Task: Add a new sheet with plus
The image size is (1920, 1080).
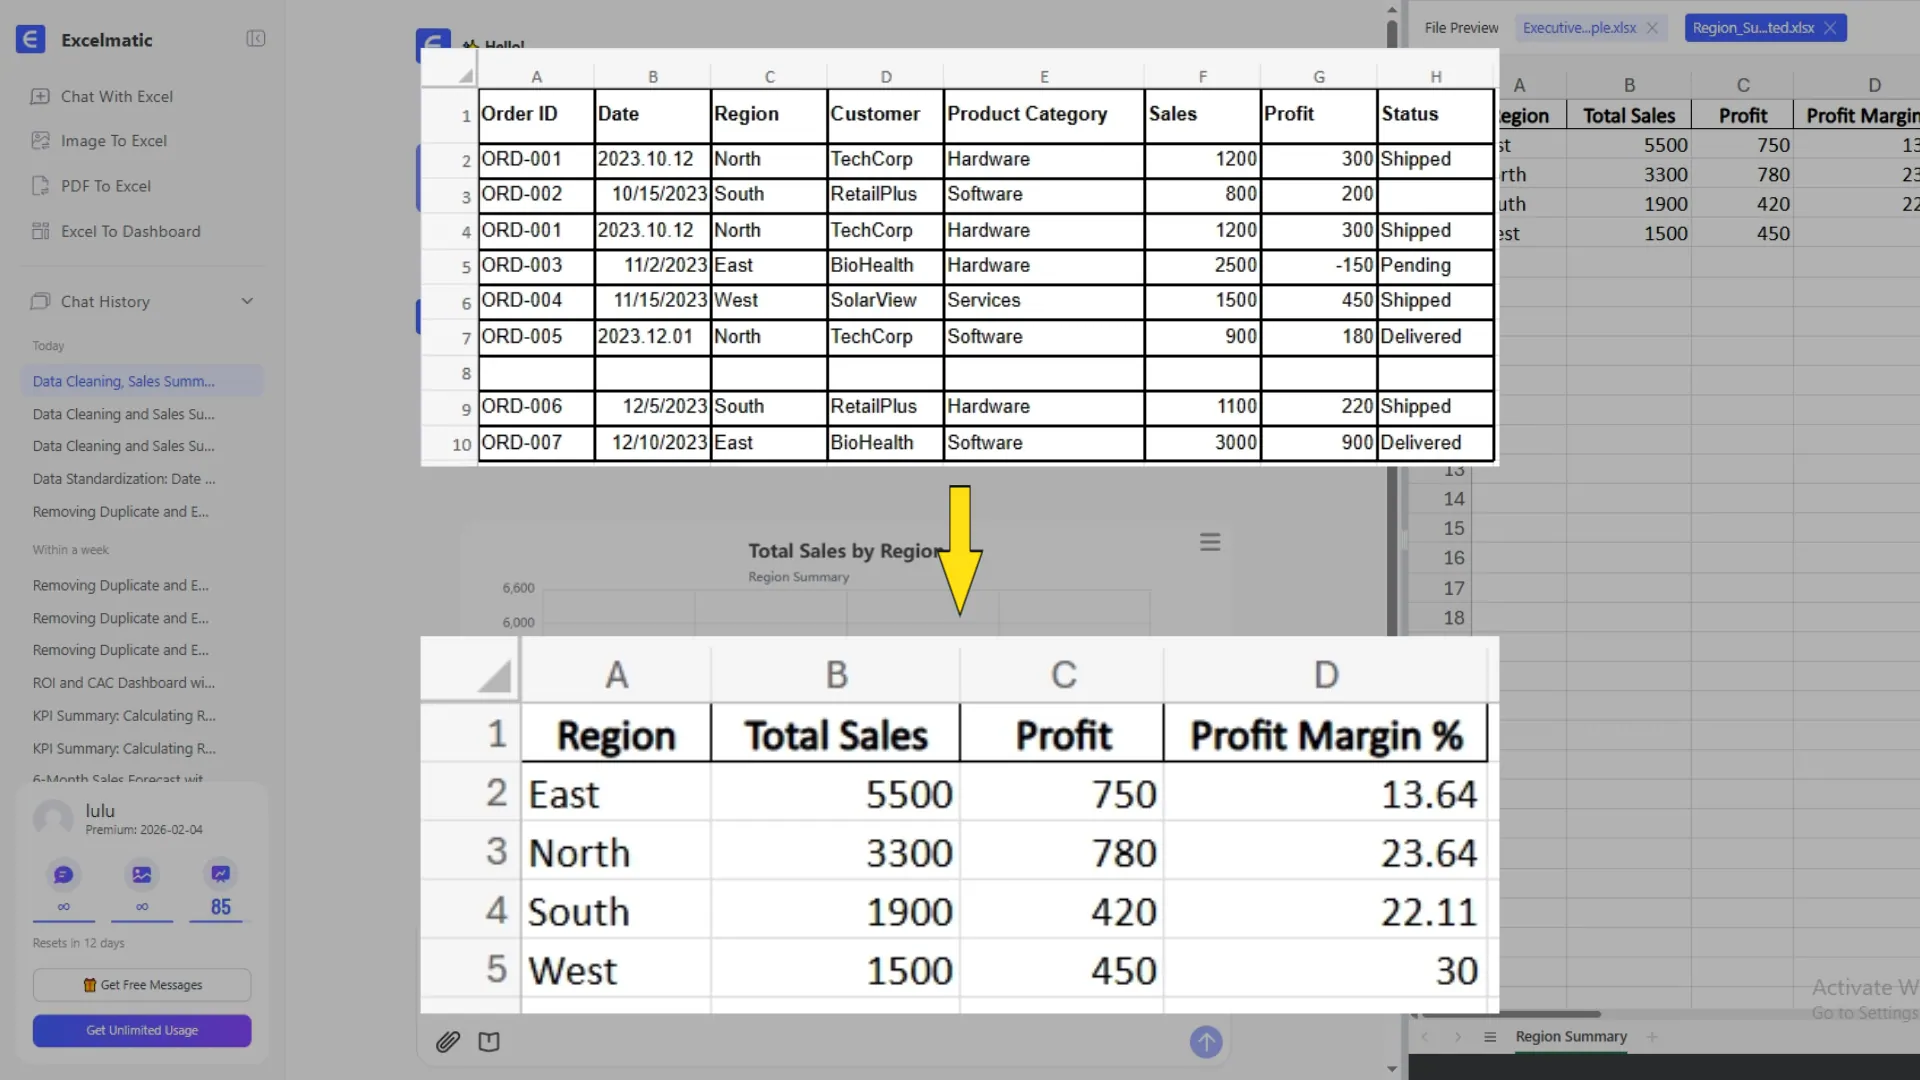Action: [1652, 1037]
